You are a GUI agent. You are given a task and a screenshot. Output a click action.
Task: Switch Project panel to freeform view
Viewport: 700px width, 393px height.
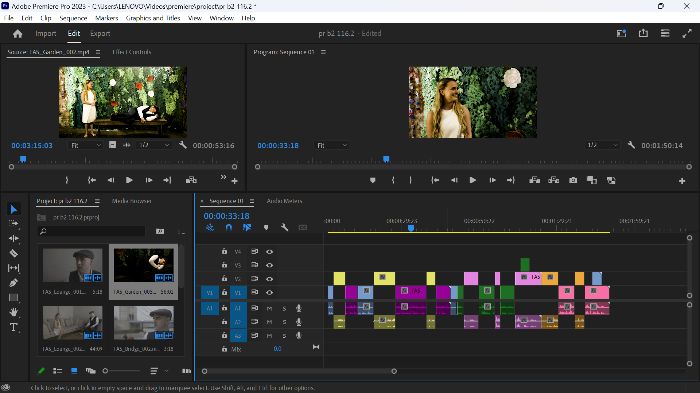(x=91, y=371)
